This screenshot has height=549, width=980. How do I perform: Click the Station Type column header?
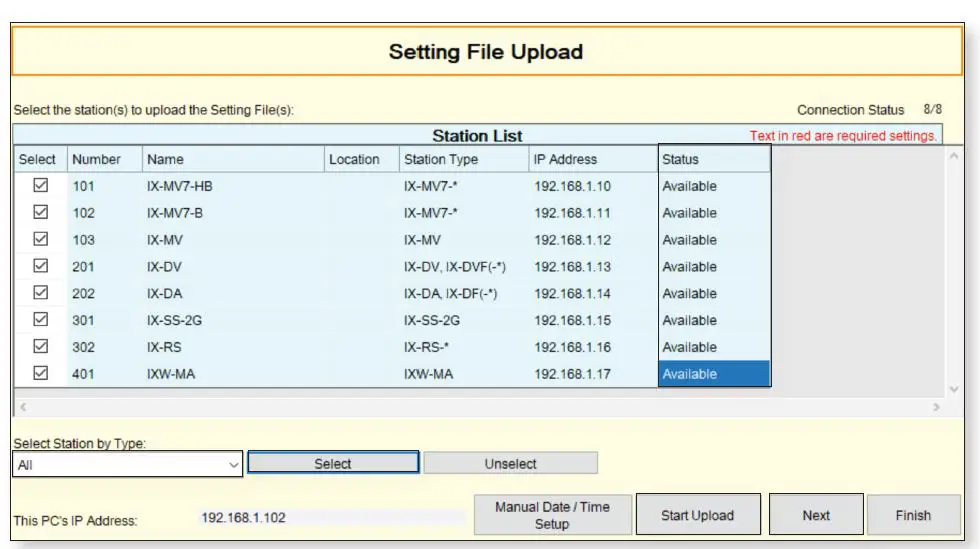pyautogui.click(x=464, y=159)
